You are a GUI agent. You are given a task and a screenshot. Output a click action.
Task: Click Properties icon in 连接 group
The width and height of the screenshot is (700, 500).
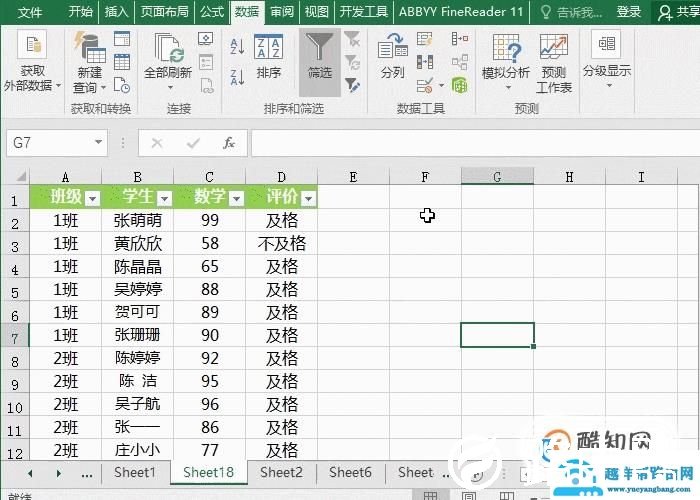click(x=206, y=62)
